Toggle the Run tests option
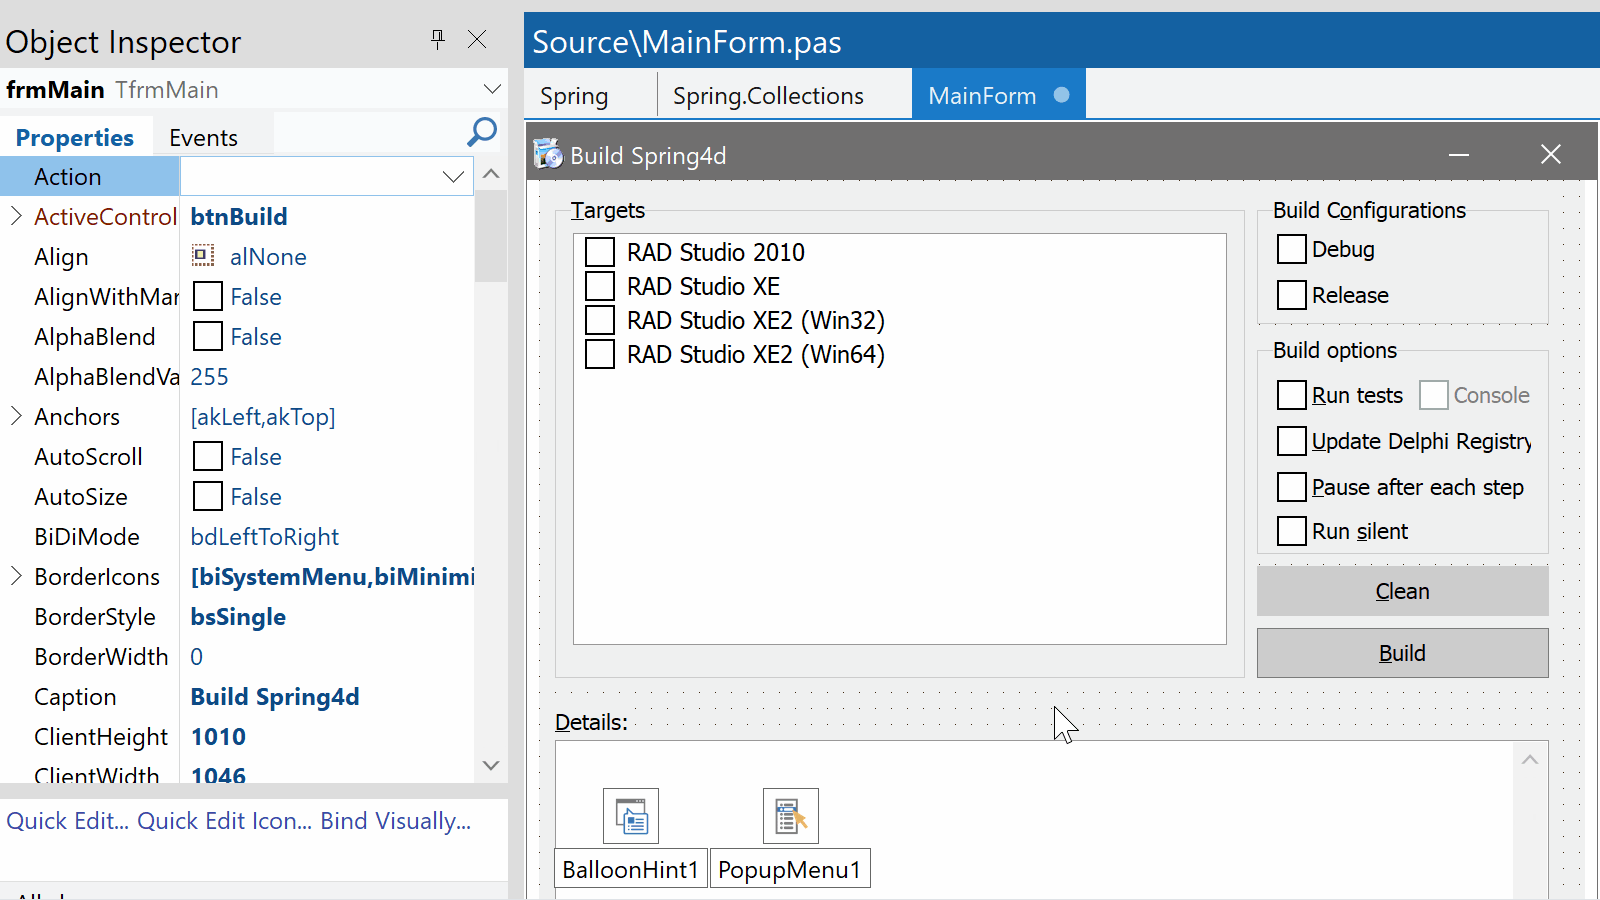The image size is (1600, 900). (1292, 395)
